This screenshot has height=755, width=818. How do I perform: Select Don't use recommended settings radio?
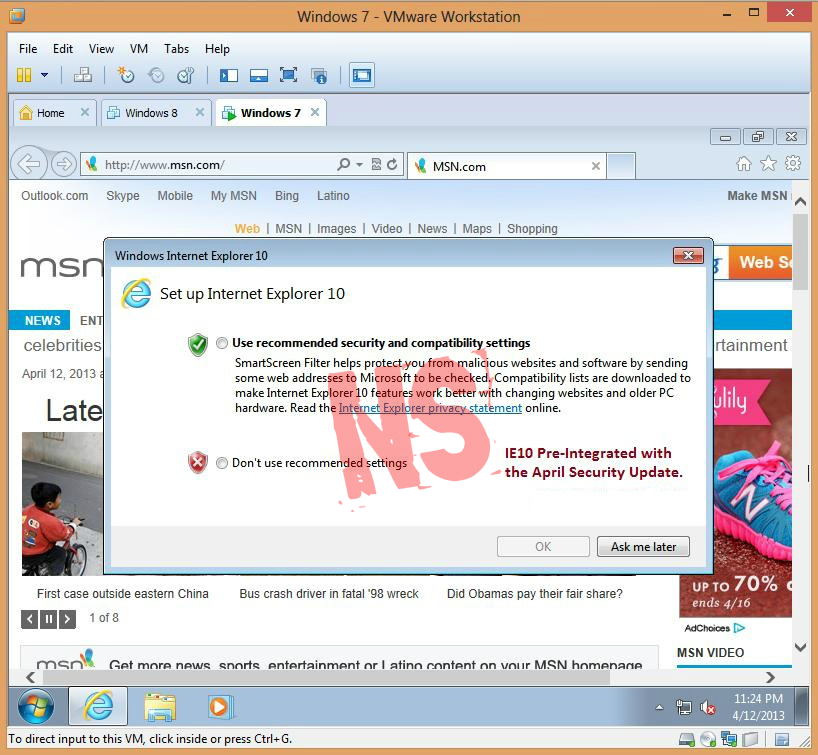coord(222,463)
